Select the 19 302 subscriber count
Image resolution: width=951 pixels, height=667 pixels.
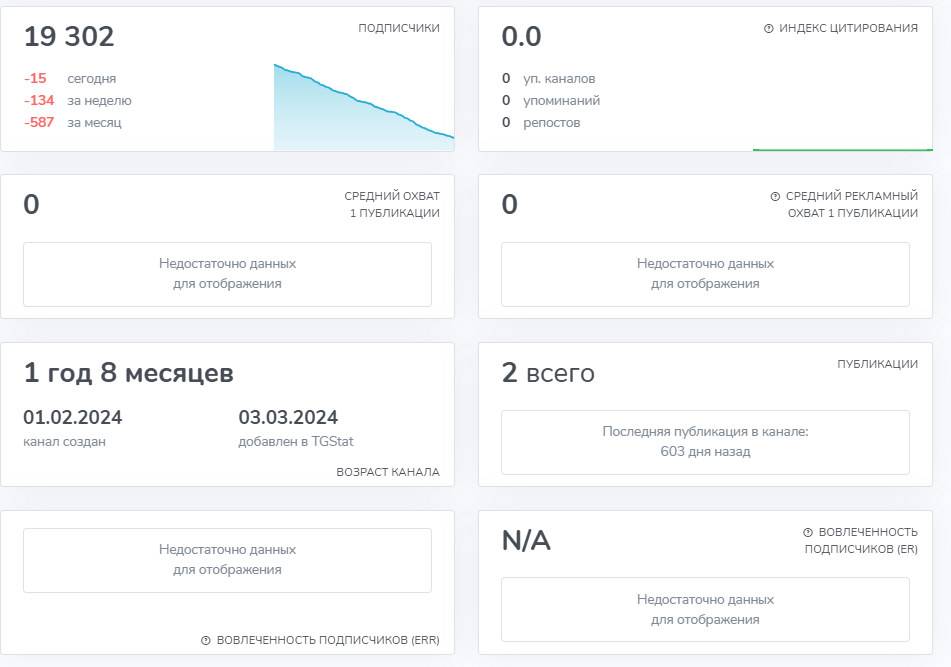pyautogui.click(x=69, y=37)
